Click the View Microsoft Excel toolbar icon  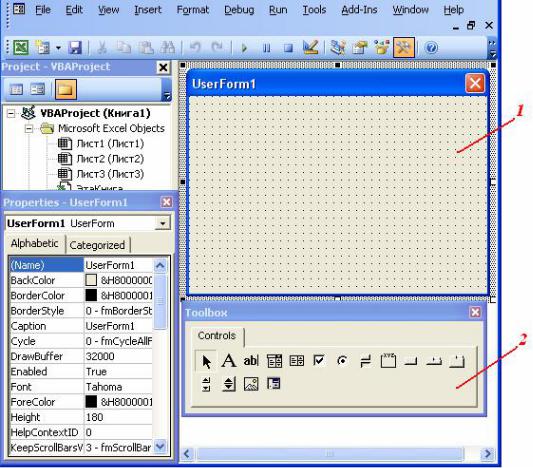point(21,47)
